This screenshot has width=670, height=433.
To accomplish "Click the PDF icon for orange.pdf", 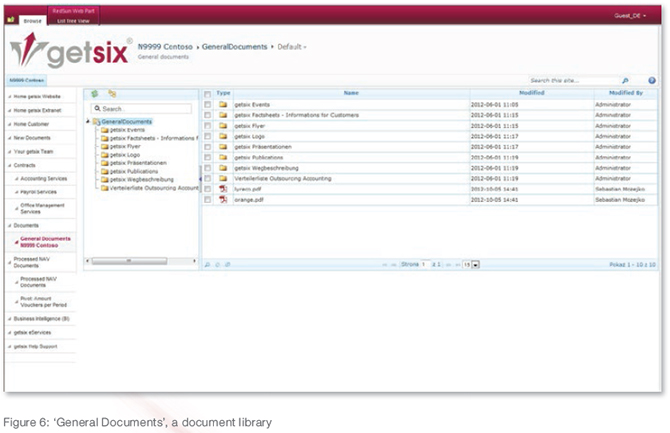I will coord(223,200).
